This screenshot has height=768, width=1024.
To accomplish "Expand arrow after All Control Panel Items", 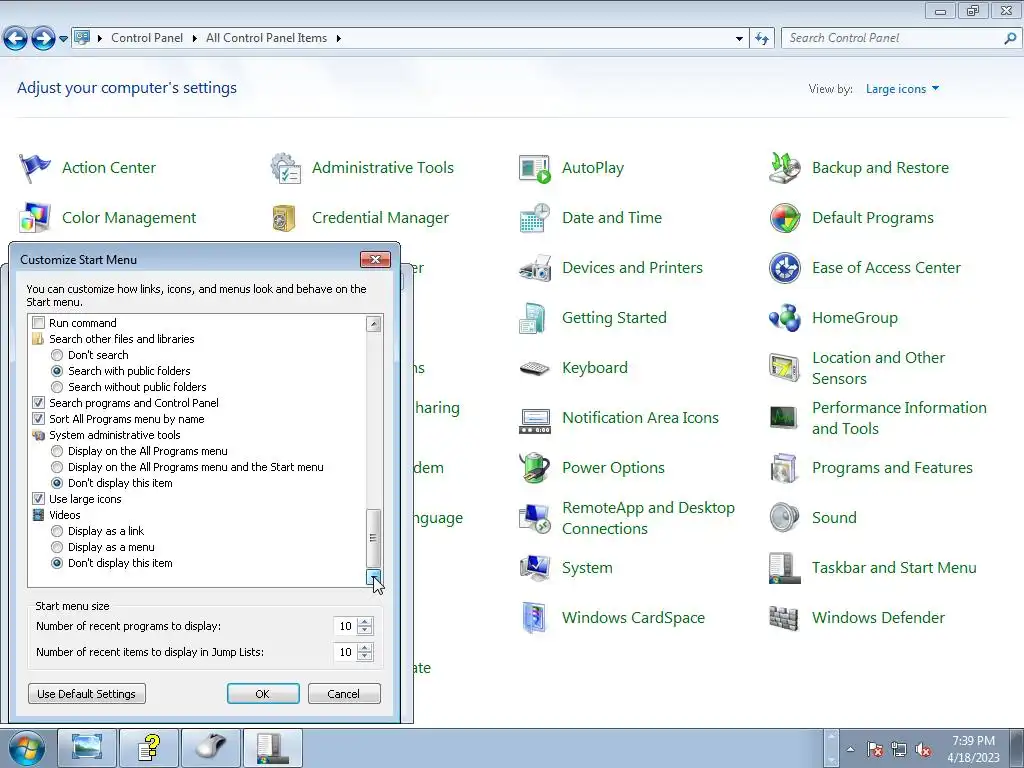I will coord(338,39).
